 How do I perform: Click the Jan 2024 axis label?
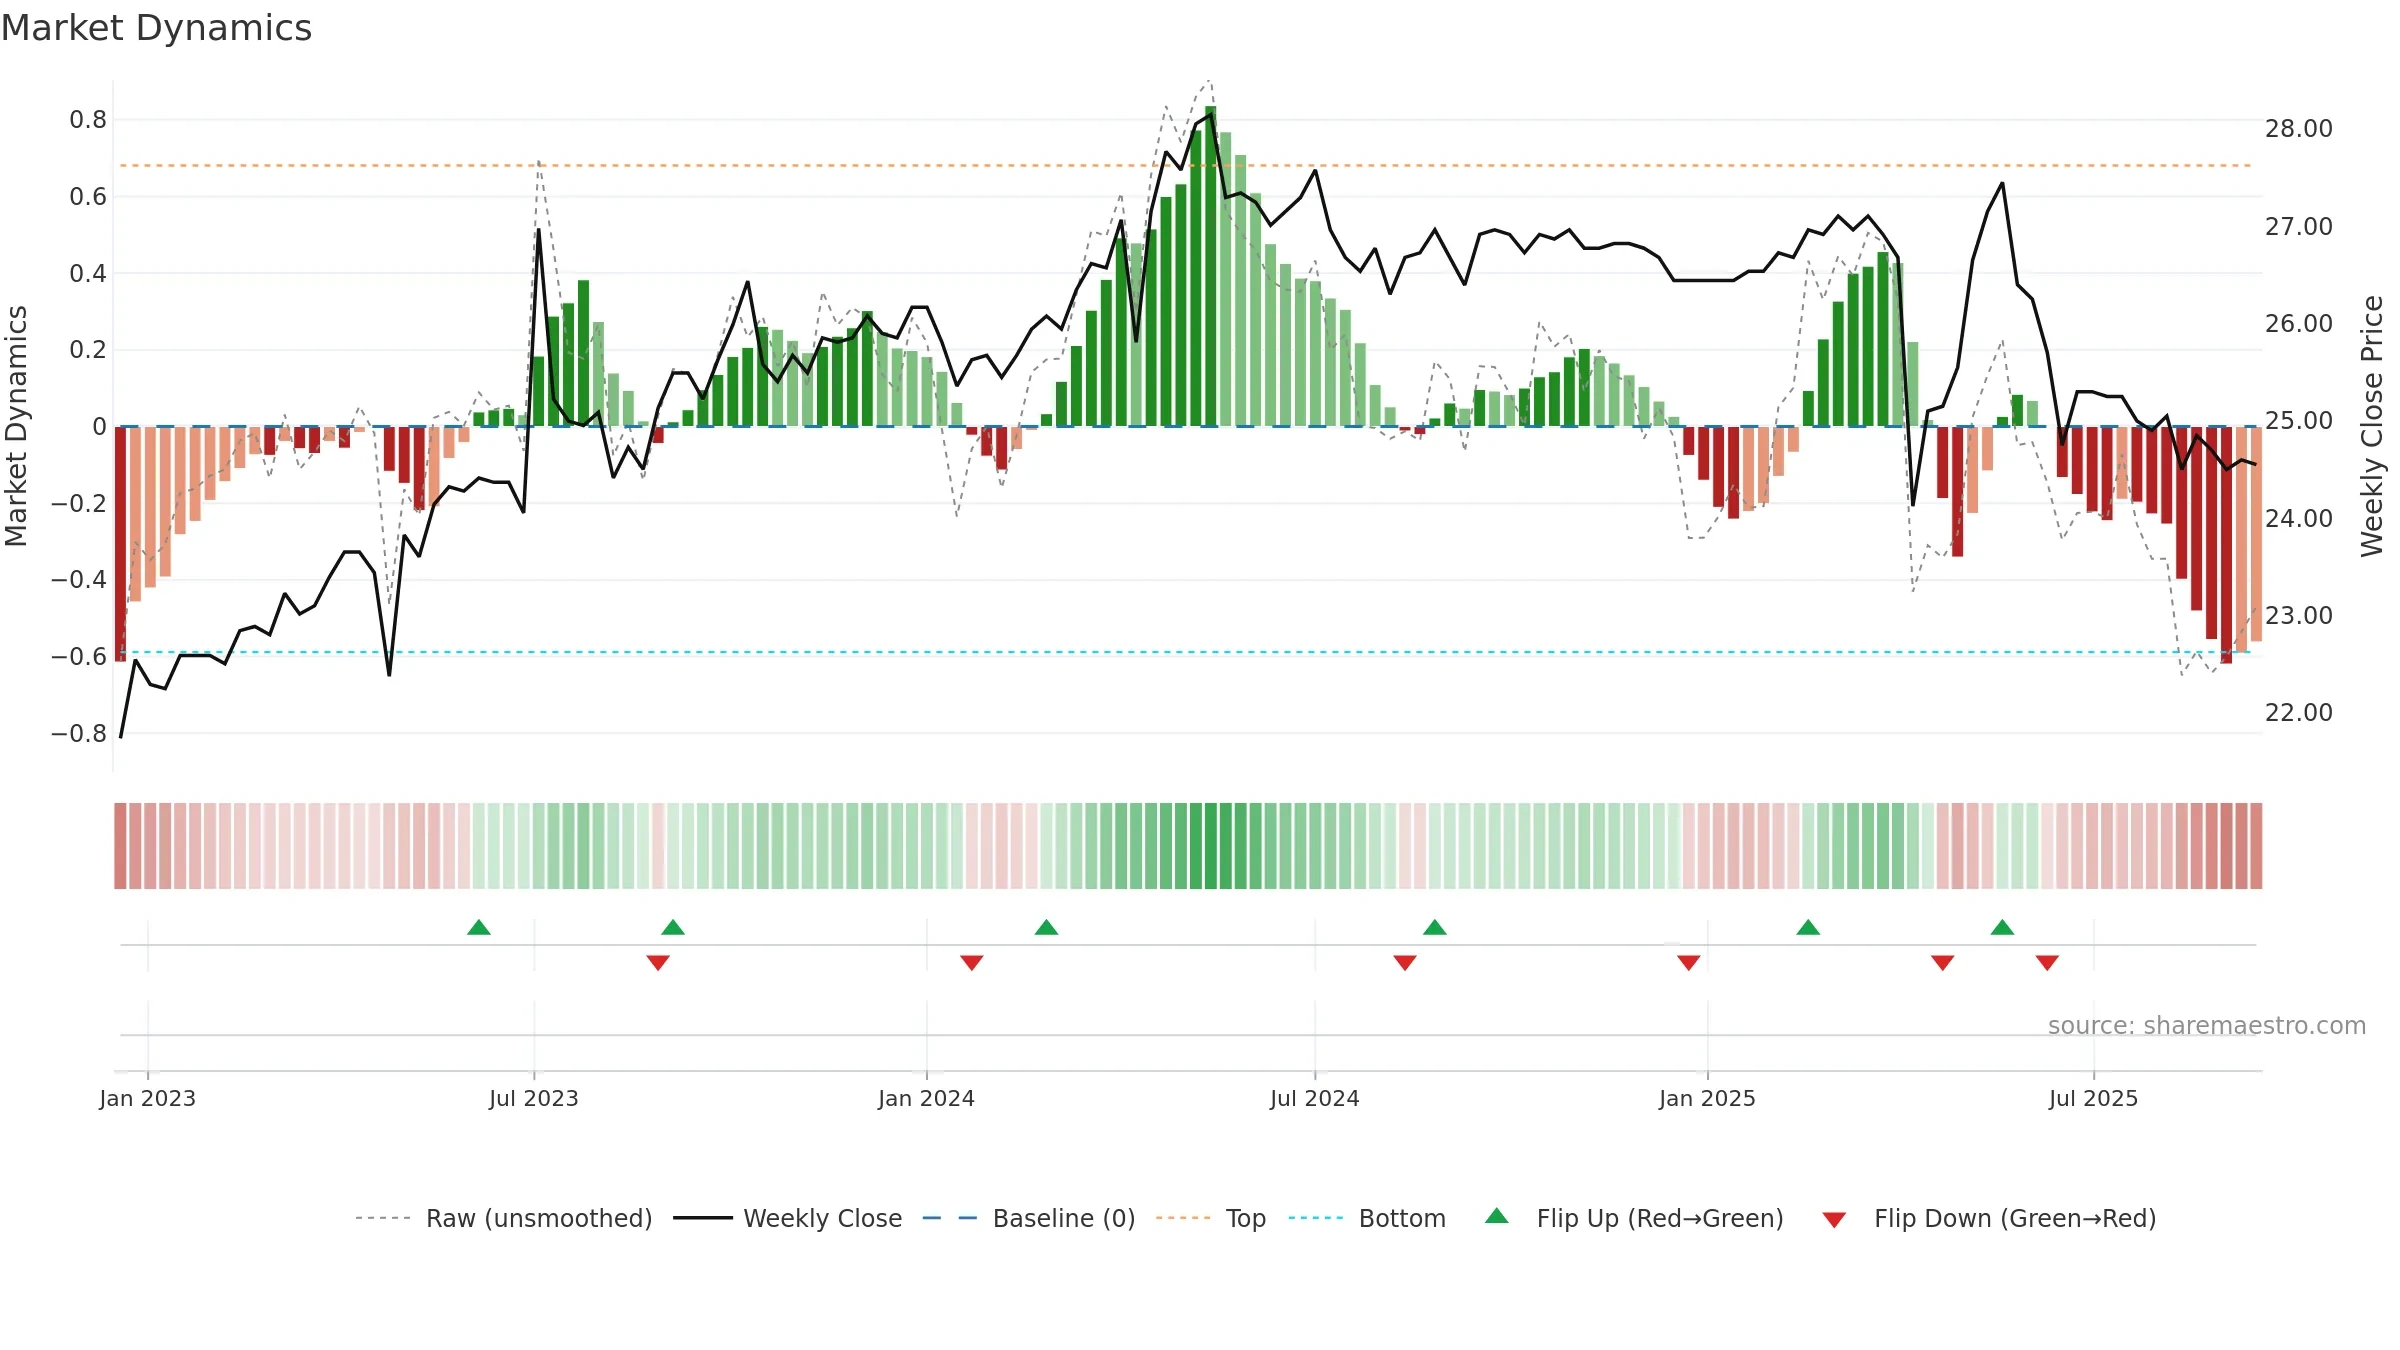point(927,1098)
